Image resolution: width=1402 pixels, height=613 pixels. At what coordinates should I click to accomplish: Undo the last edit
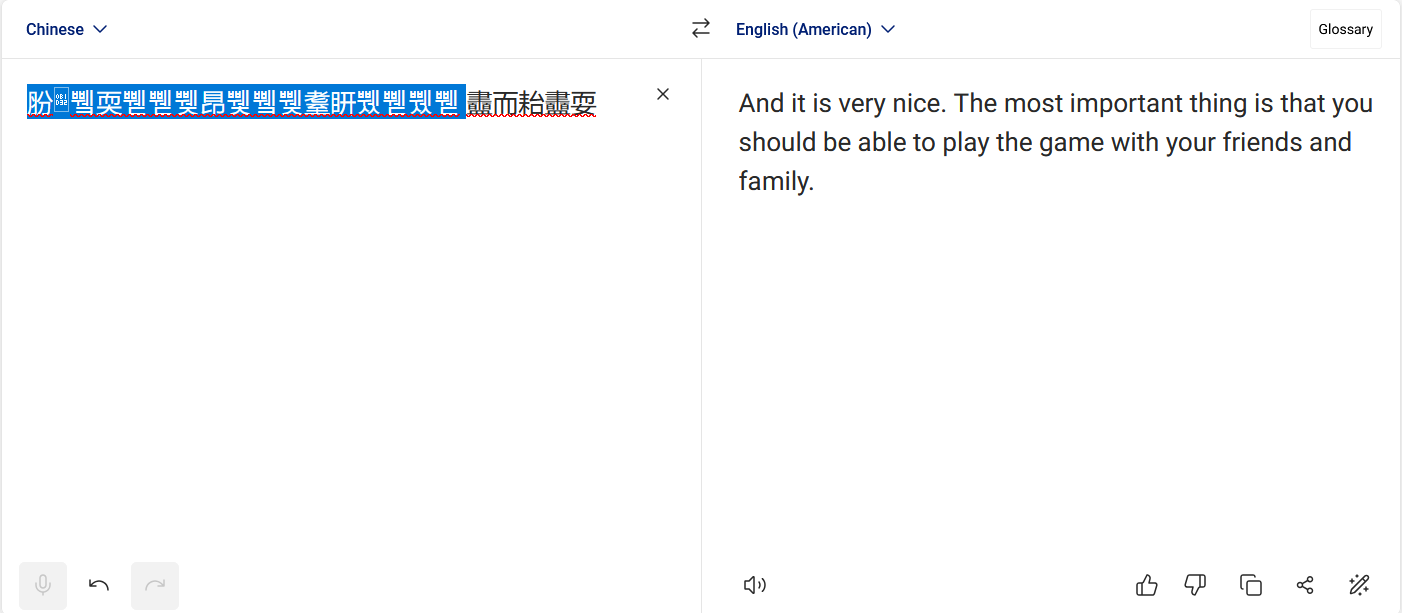coord(99,585)
